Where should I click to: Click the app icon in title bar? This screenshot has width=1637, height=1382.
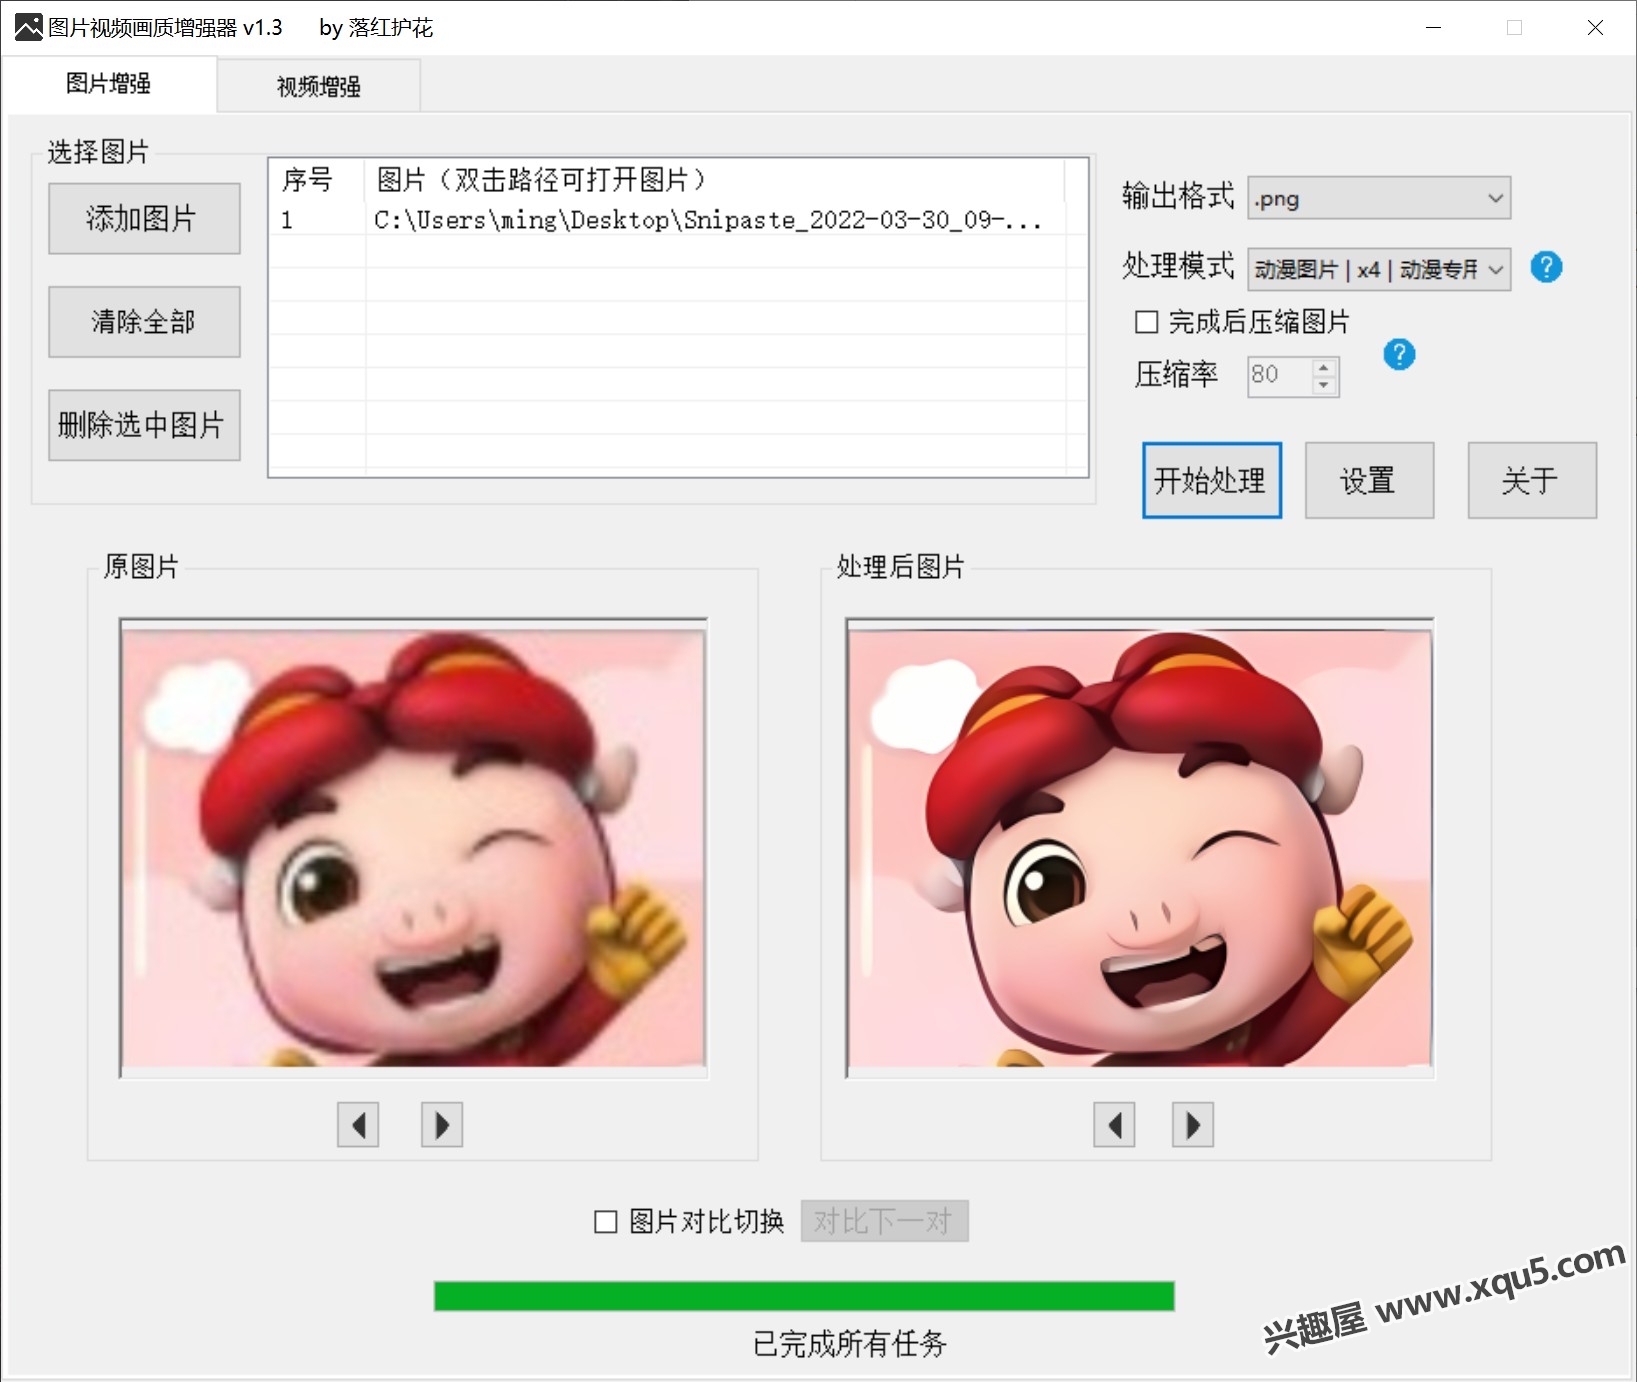point(28,27)
